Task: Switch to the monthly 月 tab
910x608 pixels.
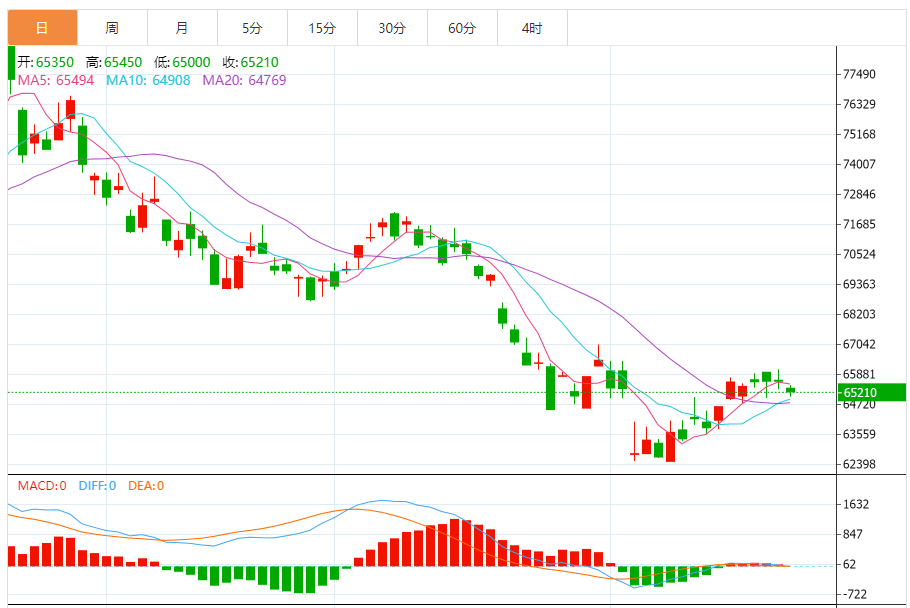Action: coord(182,28)
